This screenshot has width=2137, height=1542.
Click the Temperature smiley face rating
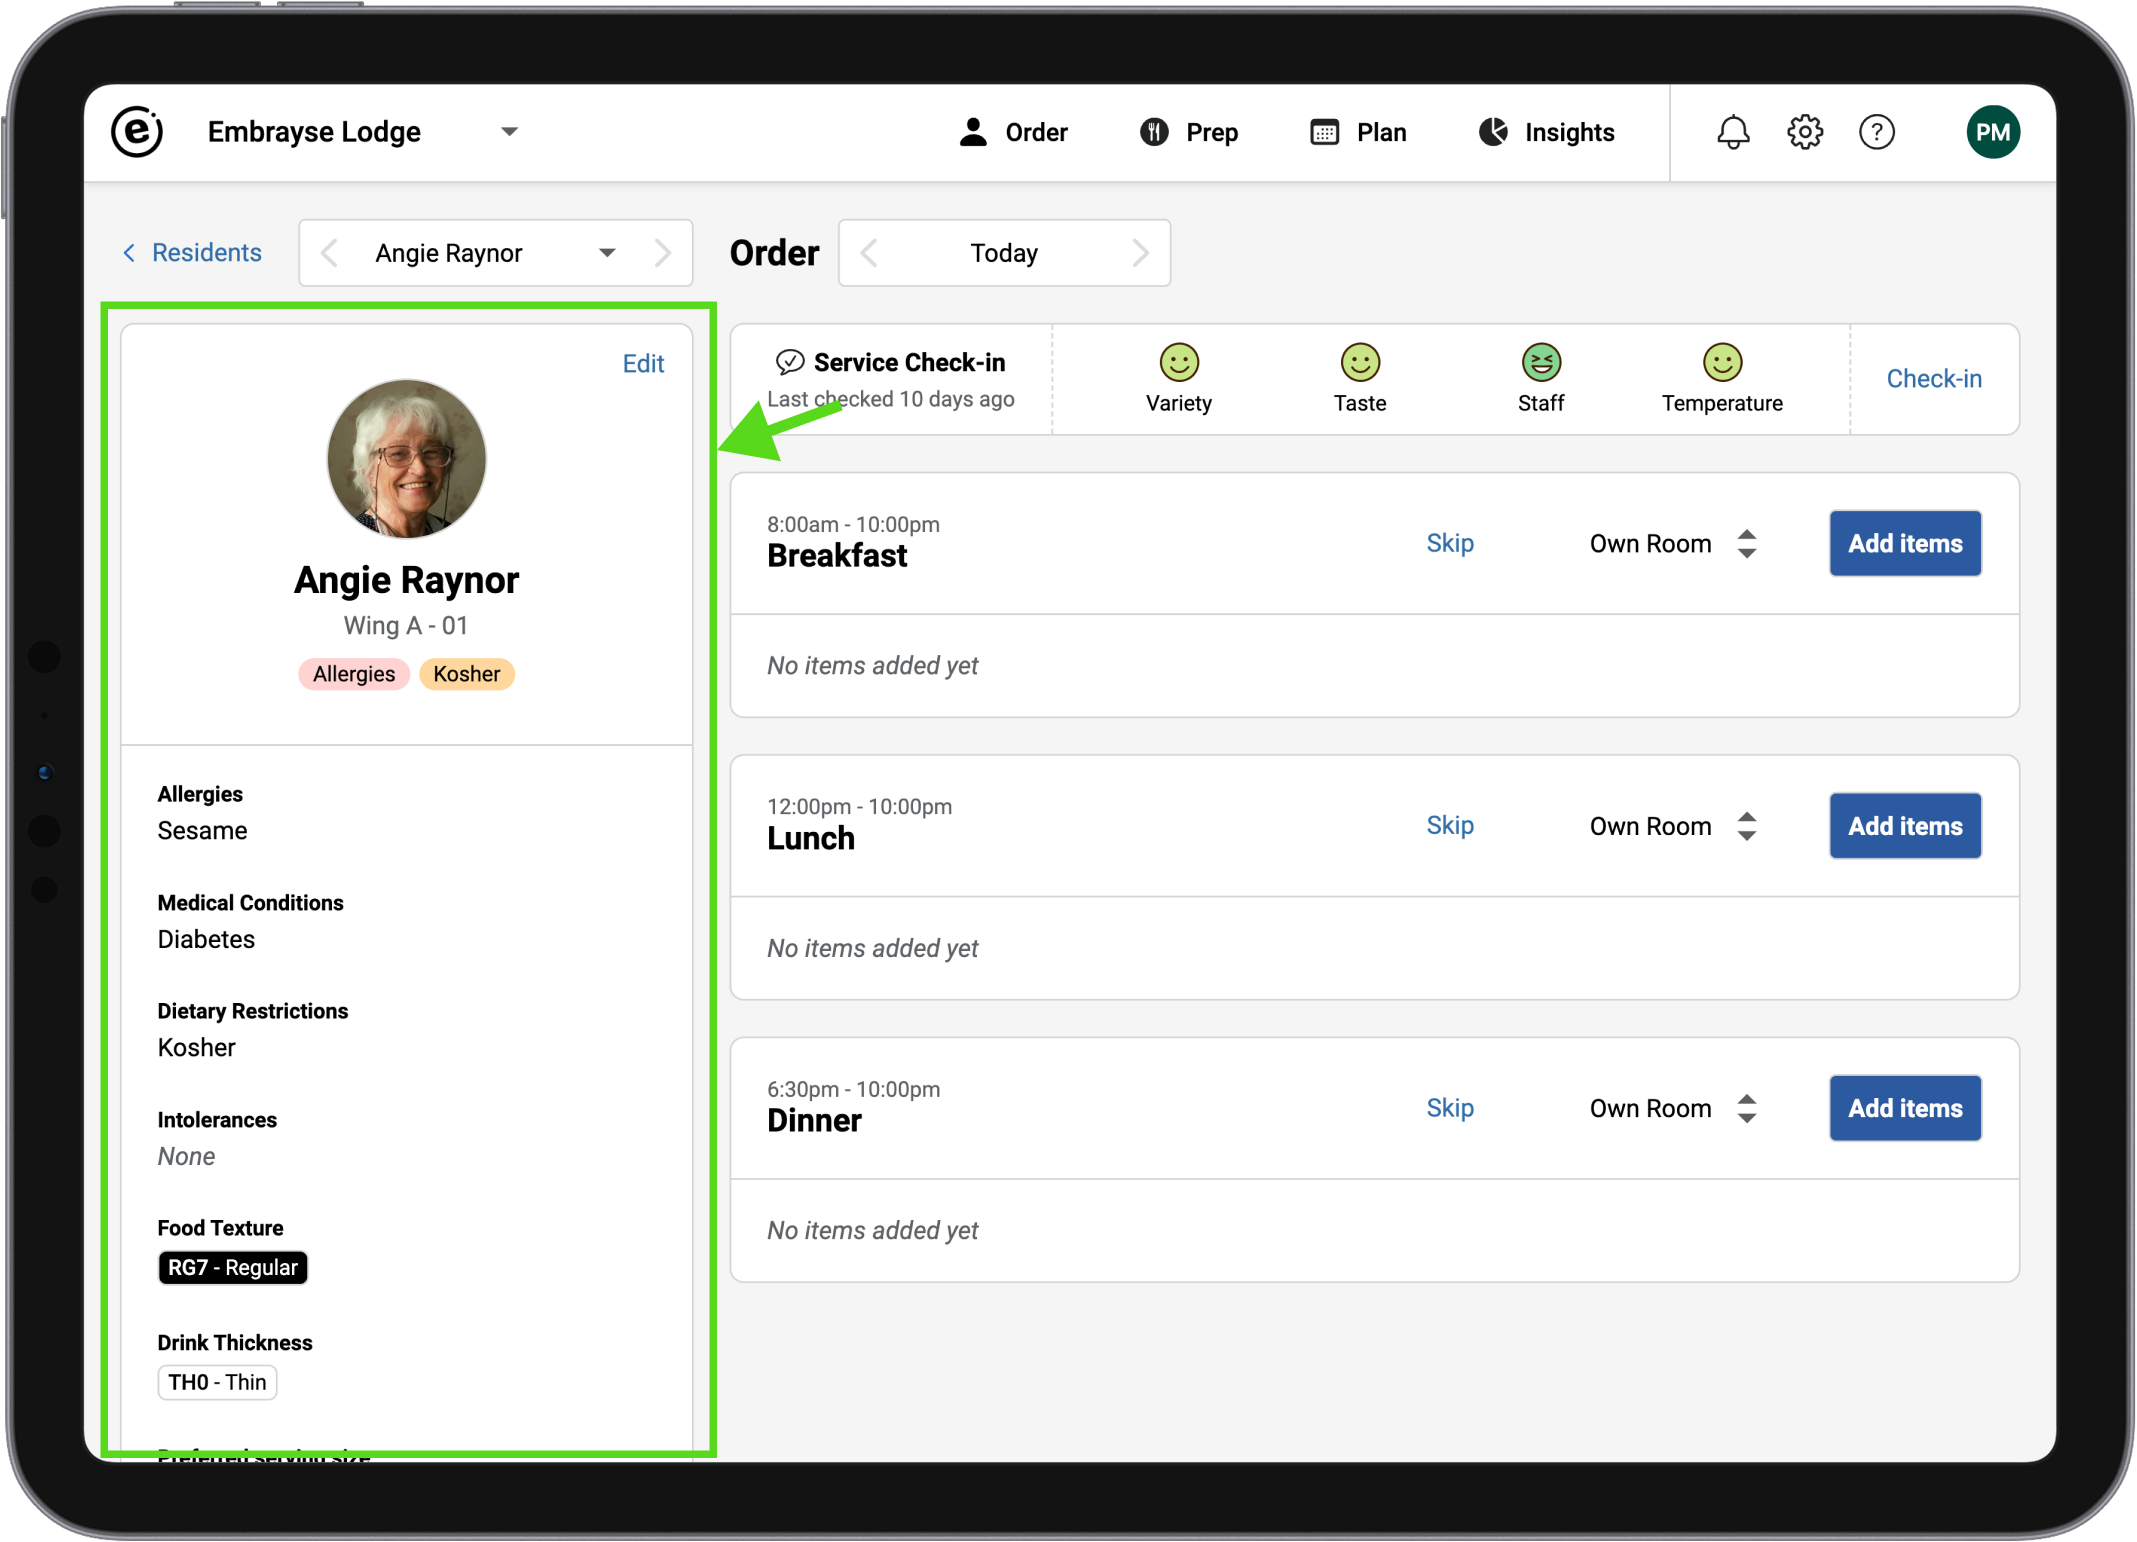click(1722, 363)
